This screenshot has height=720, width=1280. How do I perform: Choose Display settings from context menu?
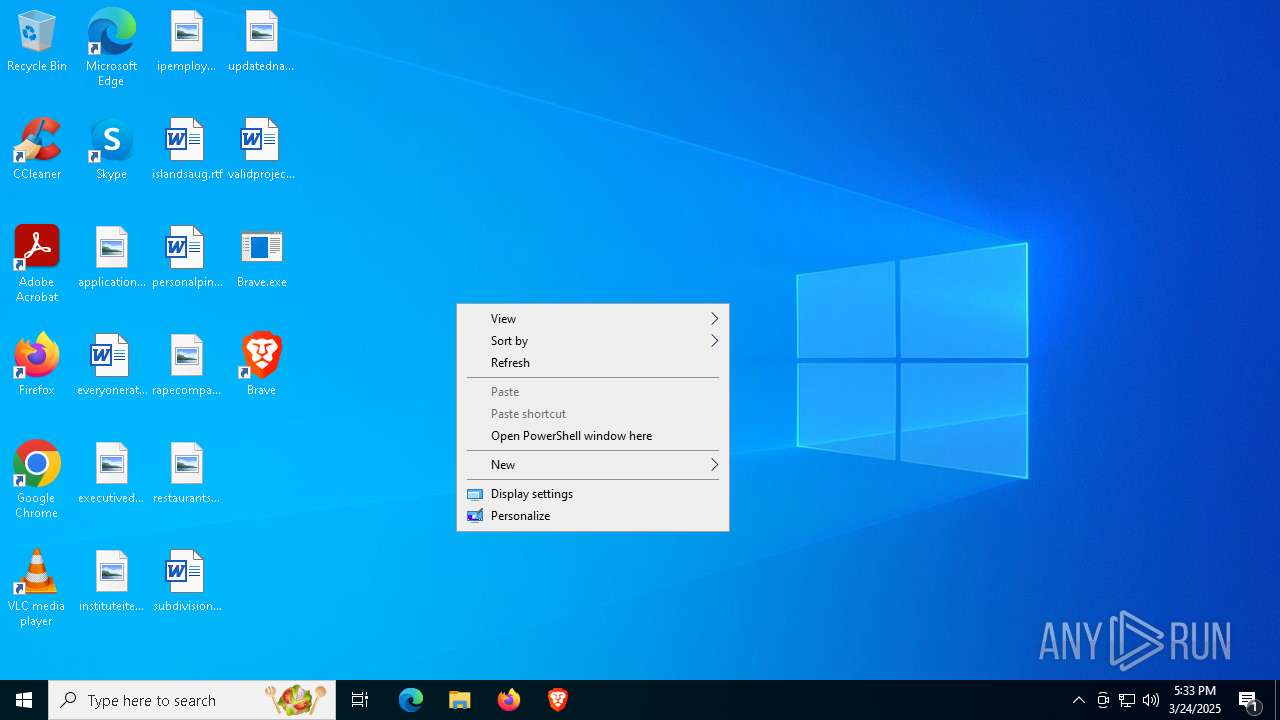[593, 494]
